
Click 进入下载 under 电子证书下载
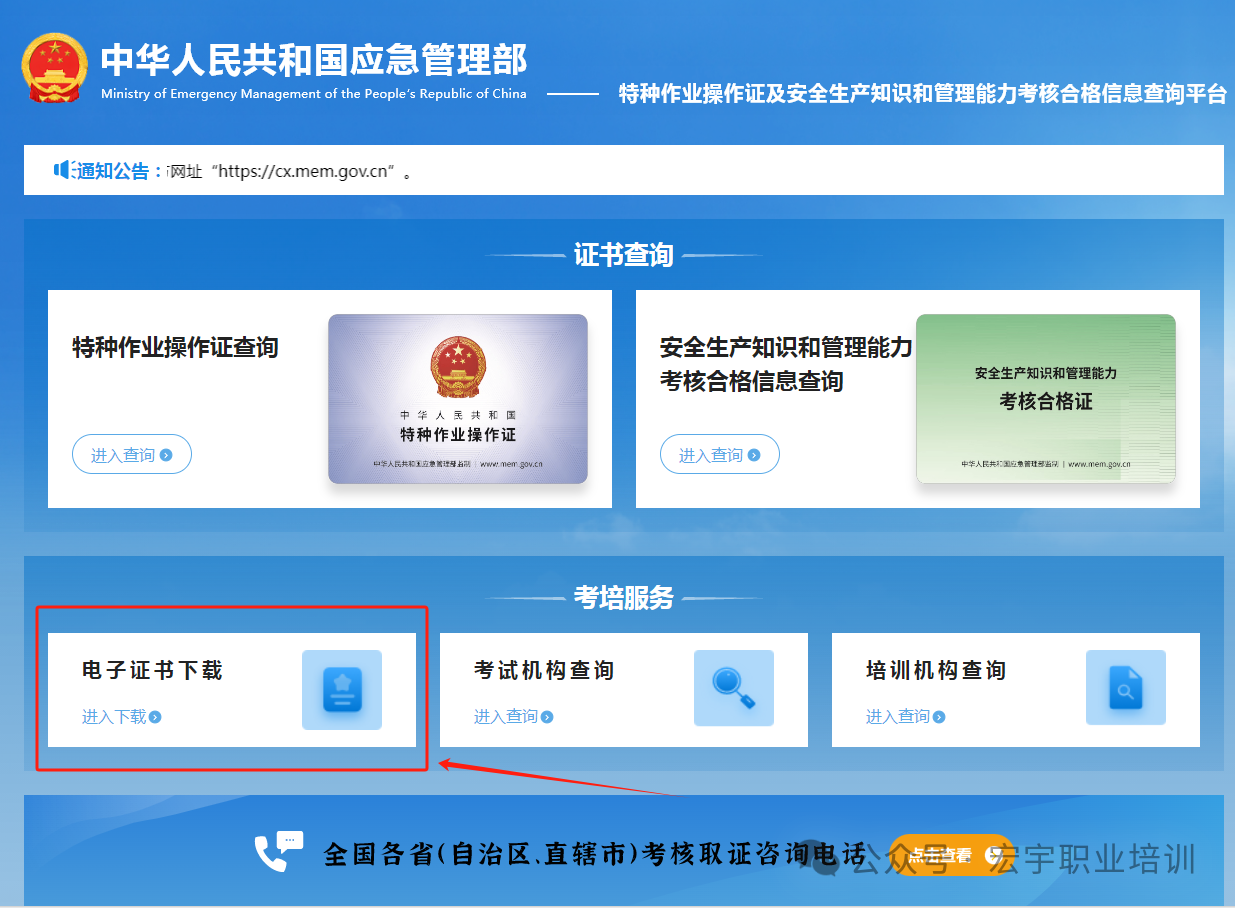coord(121,717)
